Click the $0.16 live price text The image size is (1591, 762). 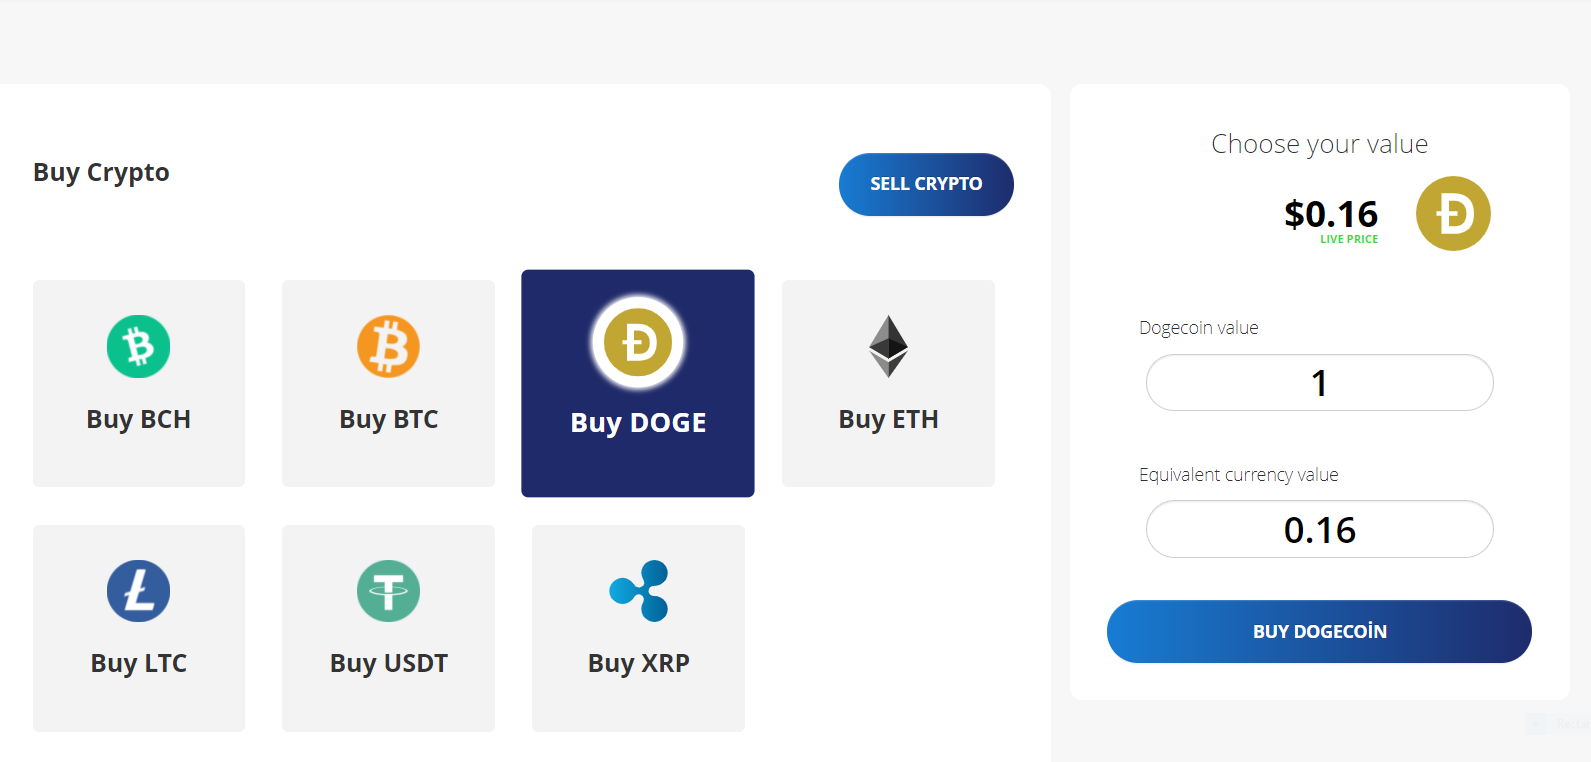coord(1331,214)
